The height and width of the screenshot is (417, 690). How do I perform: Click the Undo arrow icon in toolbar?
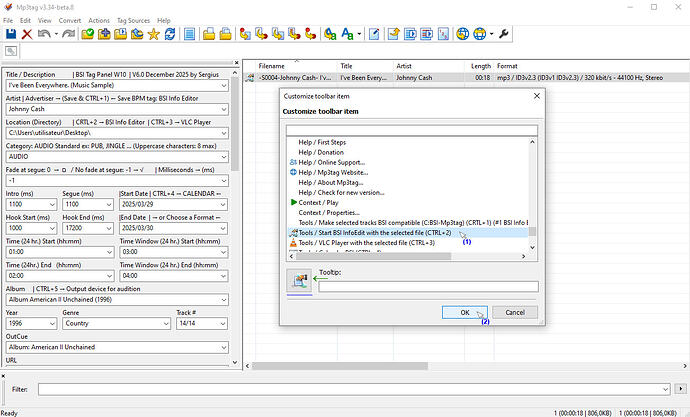(44, 34)
